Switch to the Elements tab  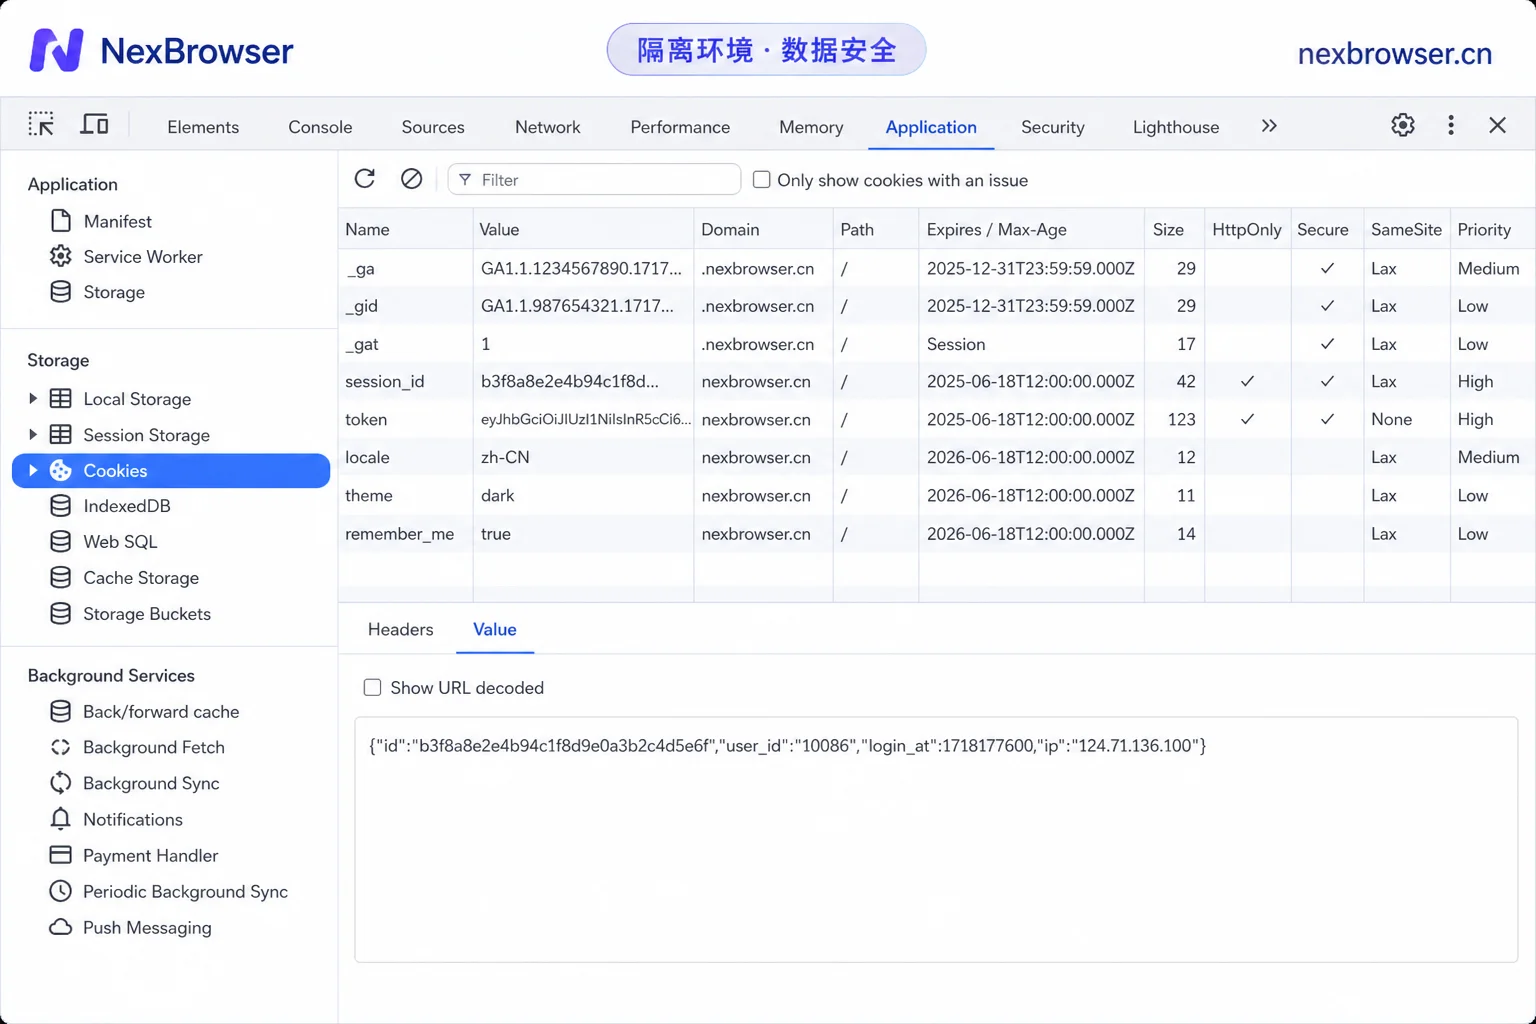(203, 127)
